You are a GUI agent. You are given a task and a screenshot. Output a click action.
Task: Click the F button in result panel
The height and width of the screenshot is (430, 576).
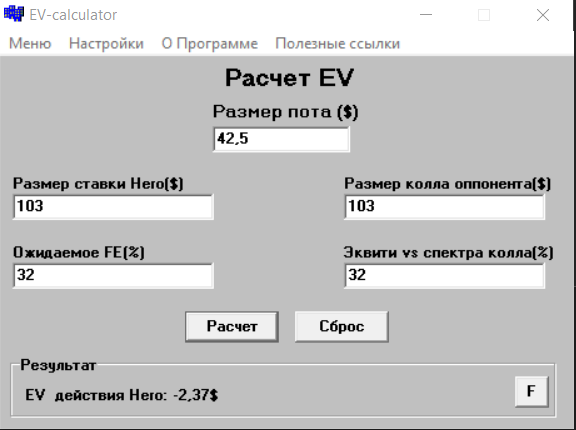tap(531, 391)
